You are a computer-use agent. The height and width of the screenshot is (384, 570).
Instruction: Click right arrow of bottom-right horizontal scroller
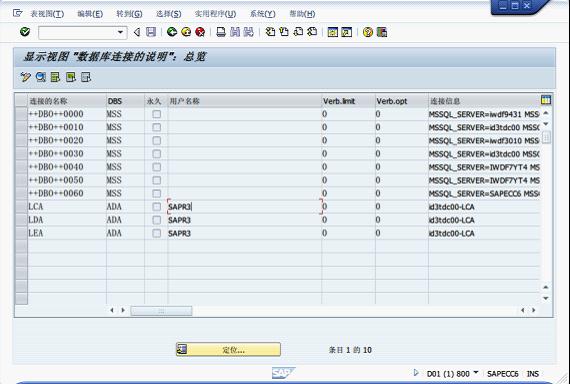(534, 310)
